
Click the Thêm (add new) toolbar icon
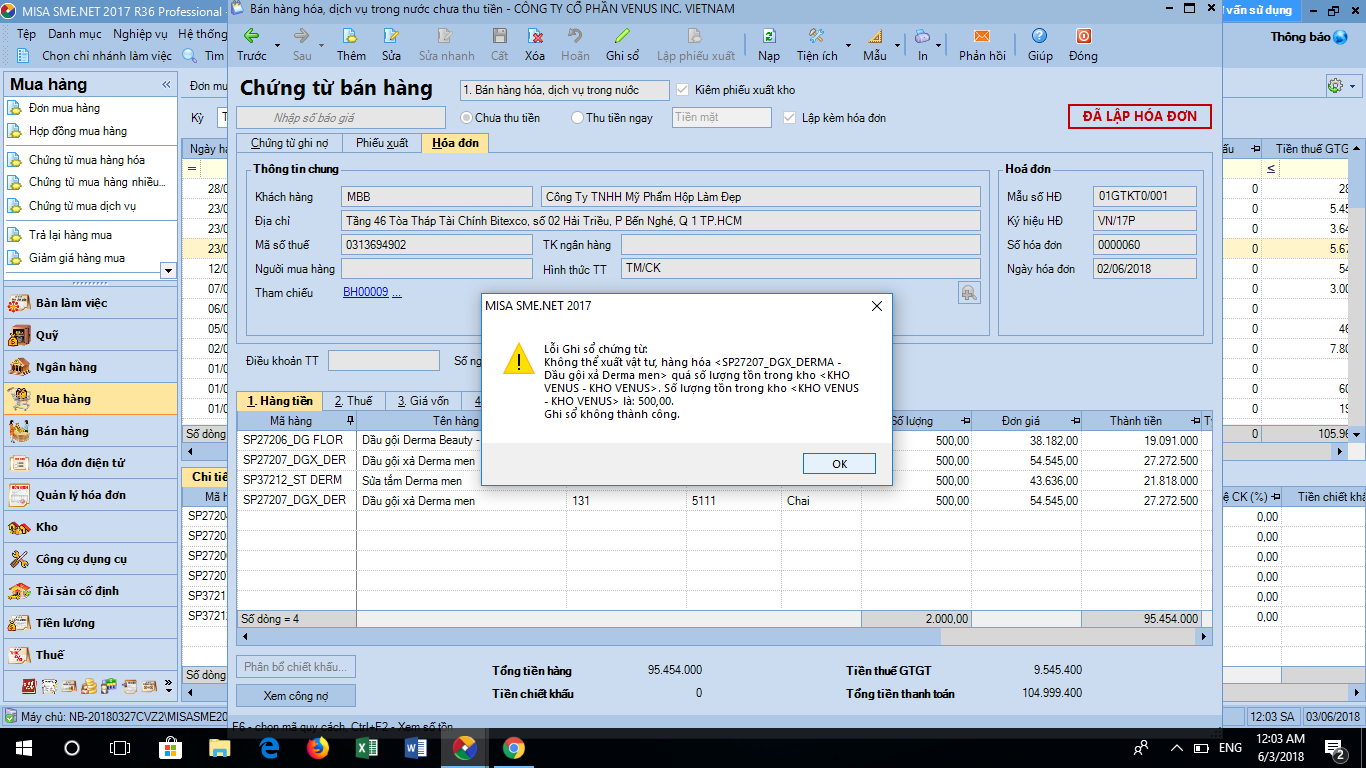(351, 36)
